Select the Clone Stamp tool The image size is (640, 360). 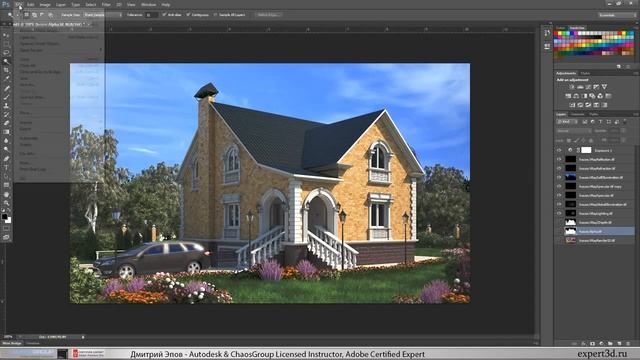(6, 105)
